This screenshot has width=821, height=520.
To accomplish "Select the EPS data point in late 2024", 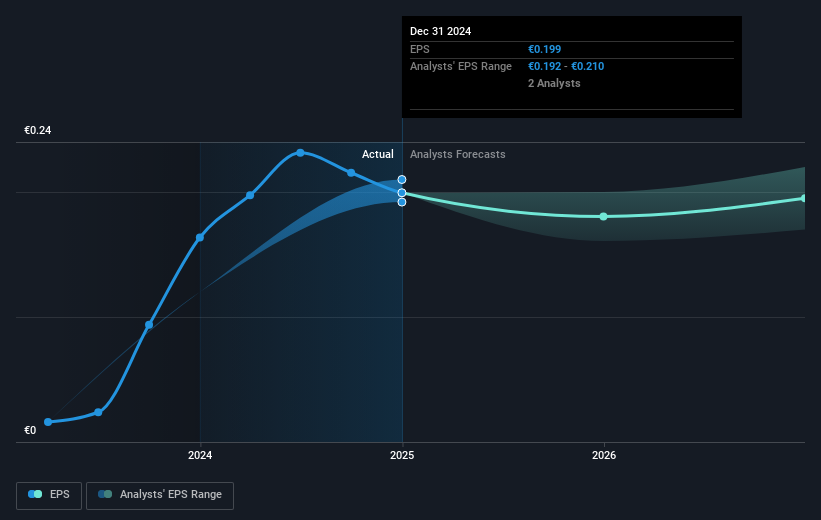I will (351, 173).
